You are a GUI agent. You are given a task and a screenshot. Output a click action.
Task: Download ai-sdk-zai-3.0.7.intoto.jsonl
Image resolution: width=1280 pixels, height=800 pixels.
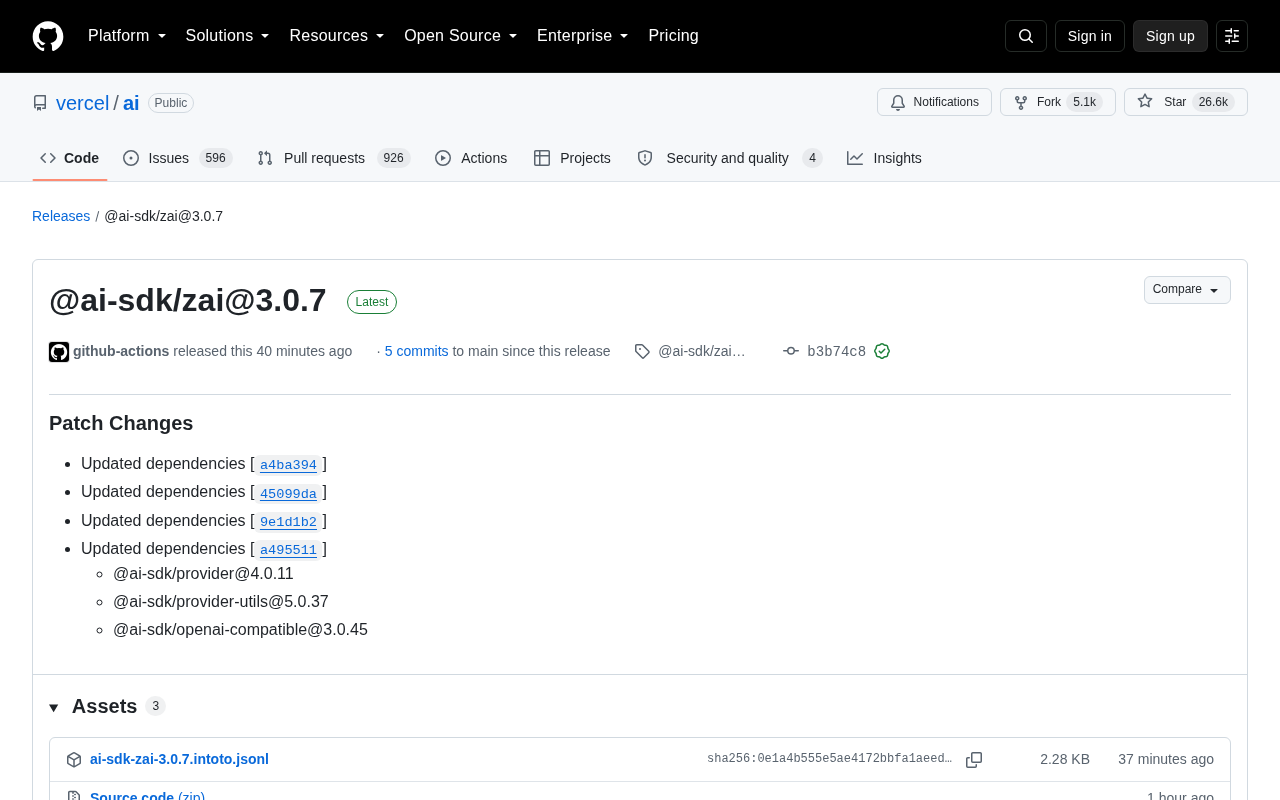(179, 759)
